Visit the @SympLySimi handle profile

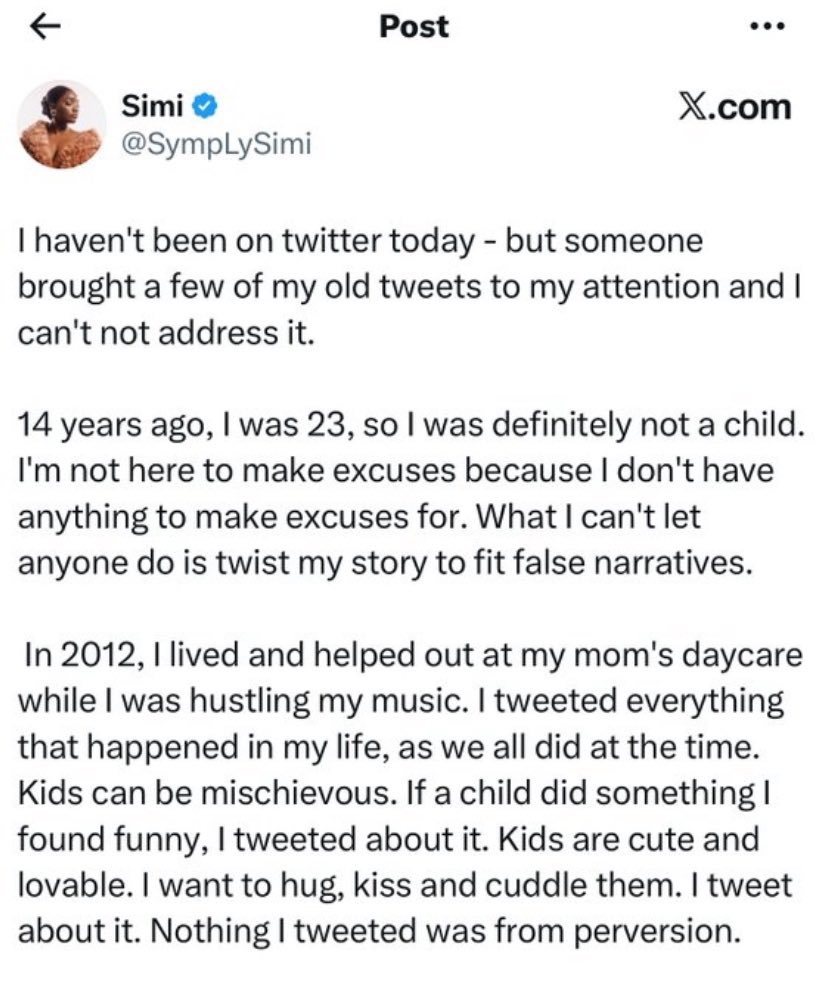coord(216,145)
